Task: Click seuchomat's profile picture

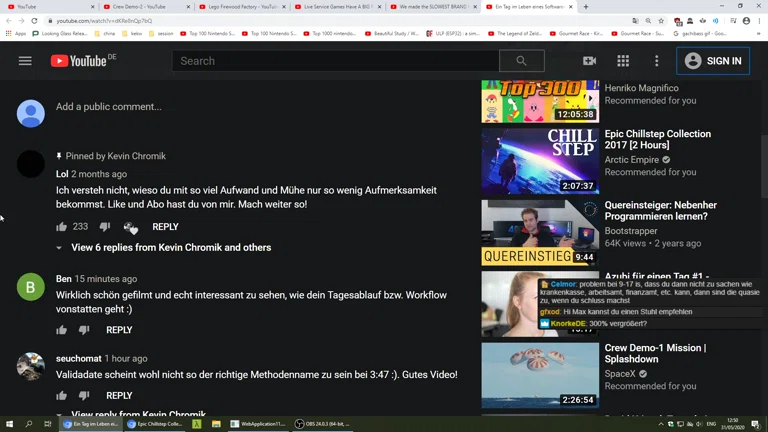Action: [x=30, y=366]
